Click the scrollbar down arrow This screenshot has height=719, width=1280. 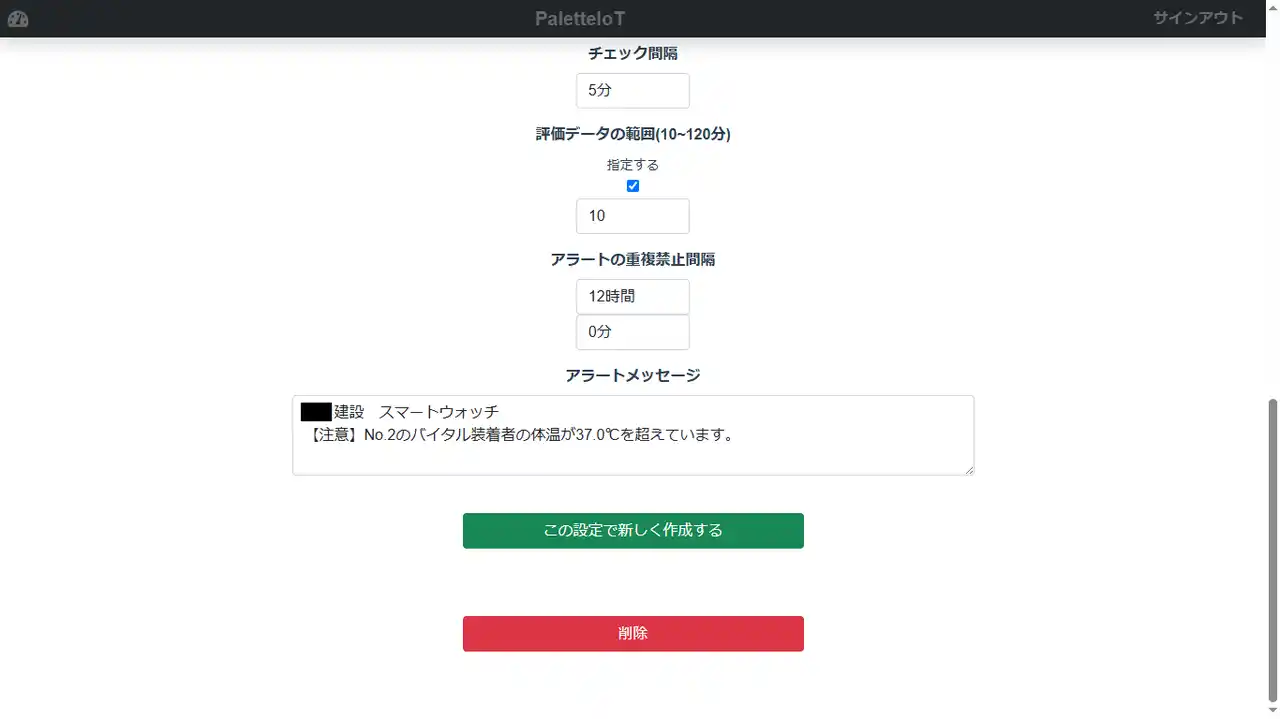pyautogui.click(x=1272, y=711)
